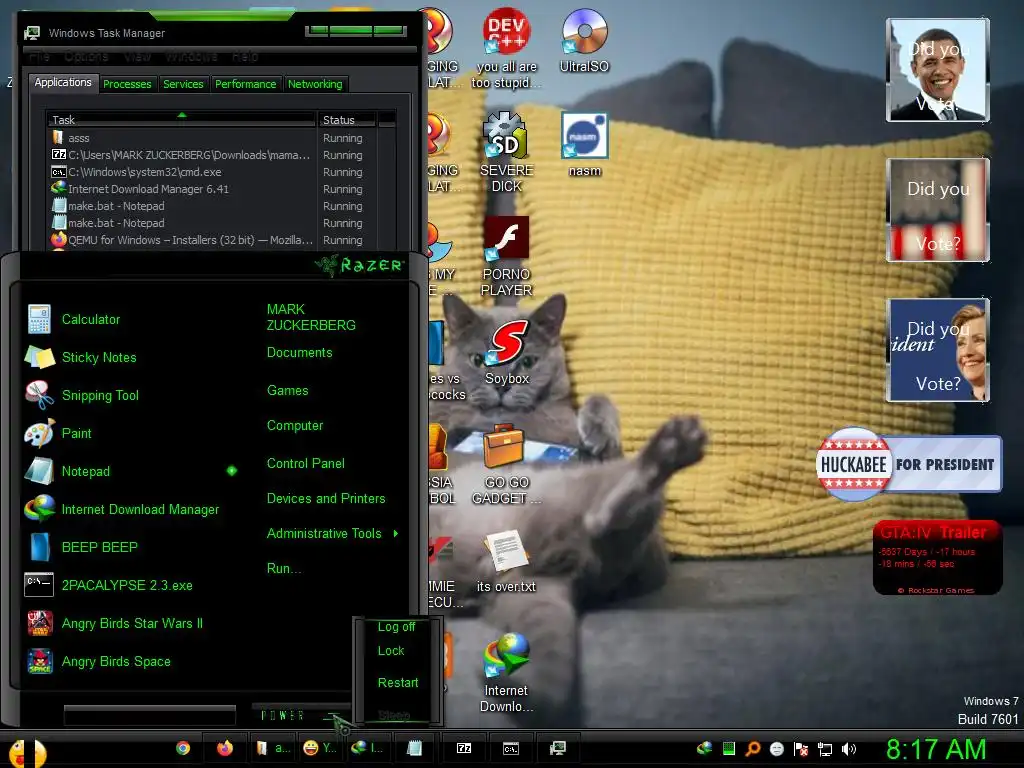Open the its over.txt file

click(506, 562)
